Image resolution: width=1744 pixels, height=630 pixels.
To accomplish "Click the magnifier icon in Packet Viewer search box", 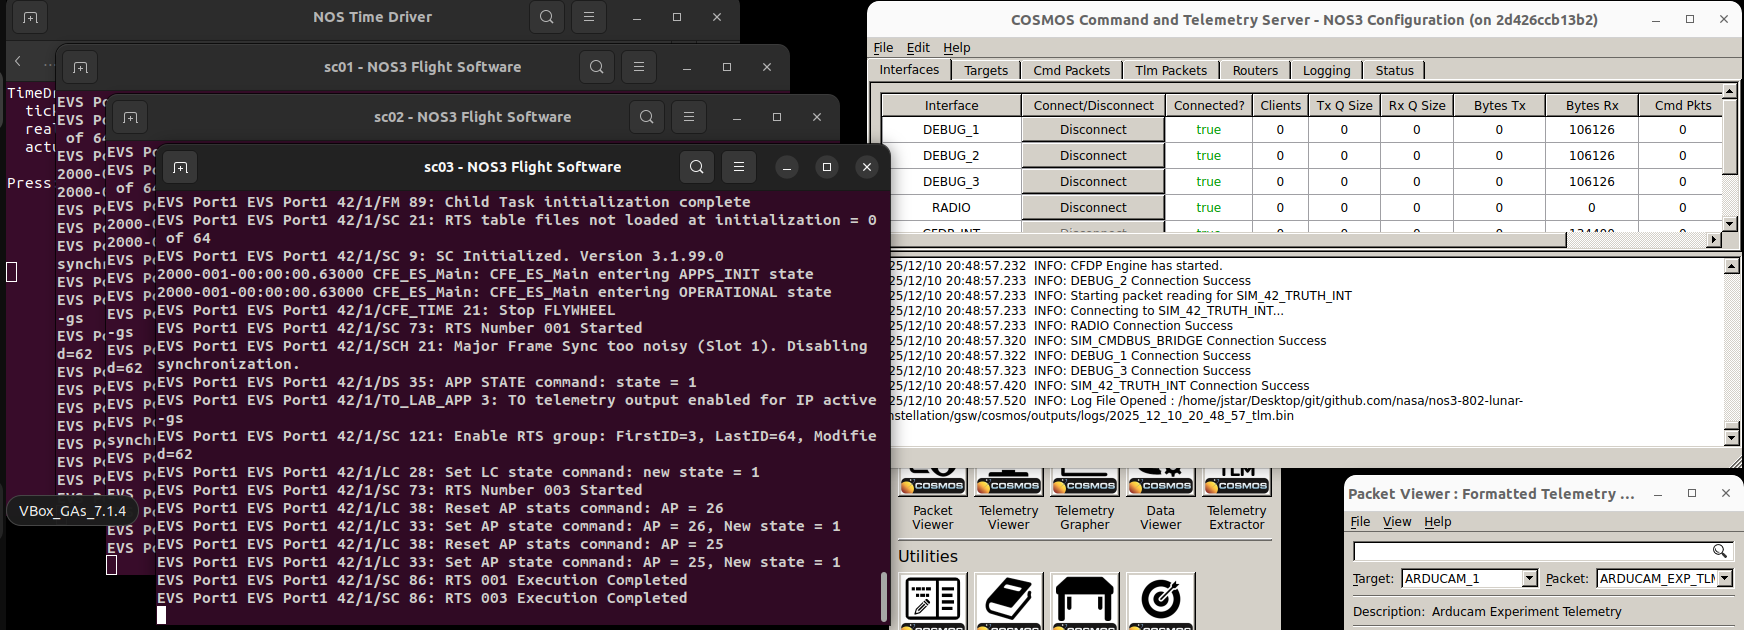I will tap(1719, 551).
